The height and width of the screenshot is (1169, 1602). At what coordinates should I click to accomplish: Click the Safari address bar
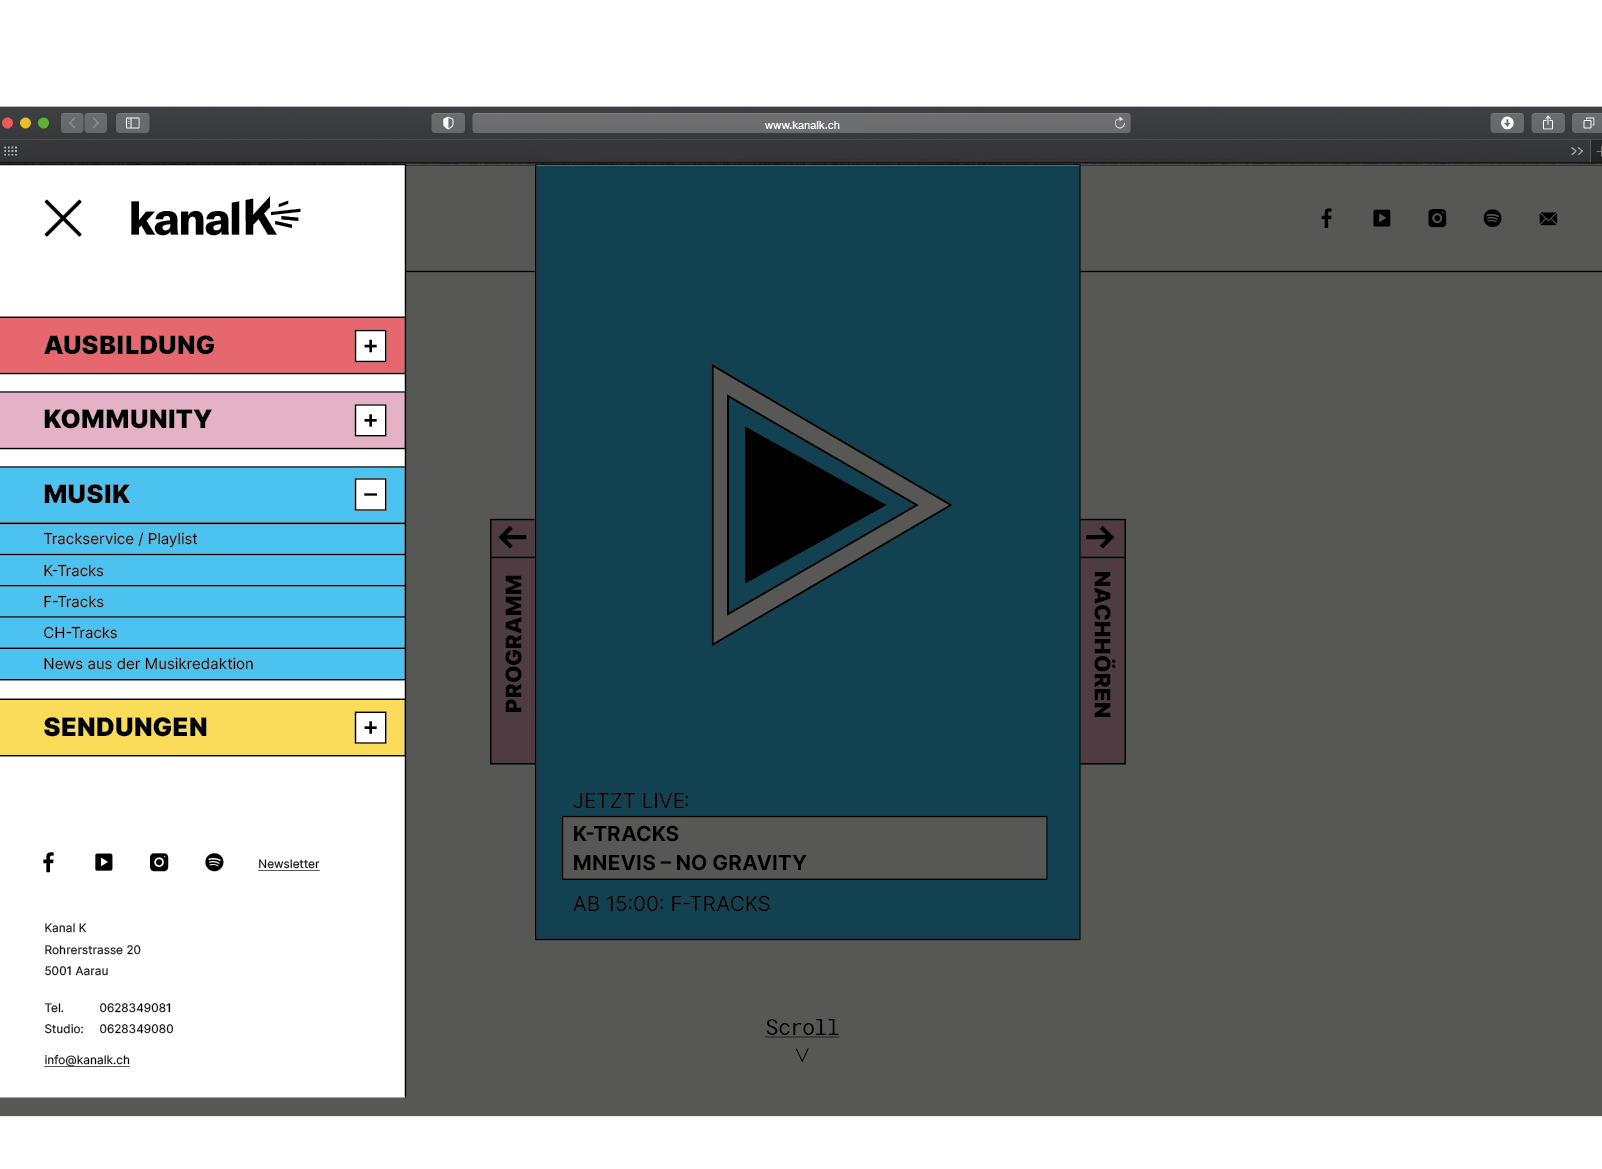[800, 124]
